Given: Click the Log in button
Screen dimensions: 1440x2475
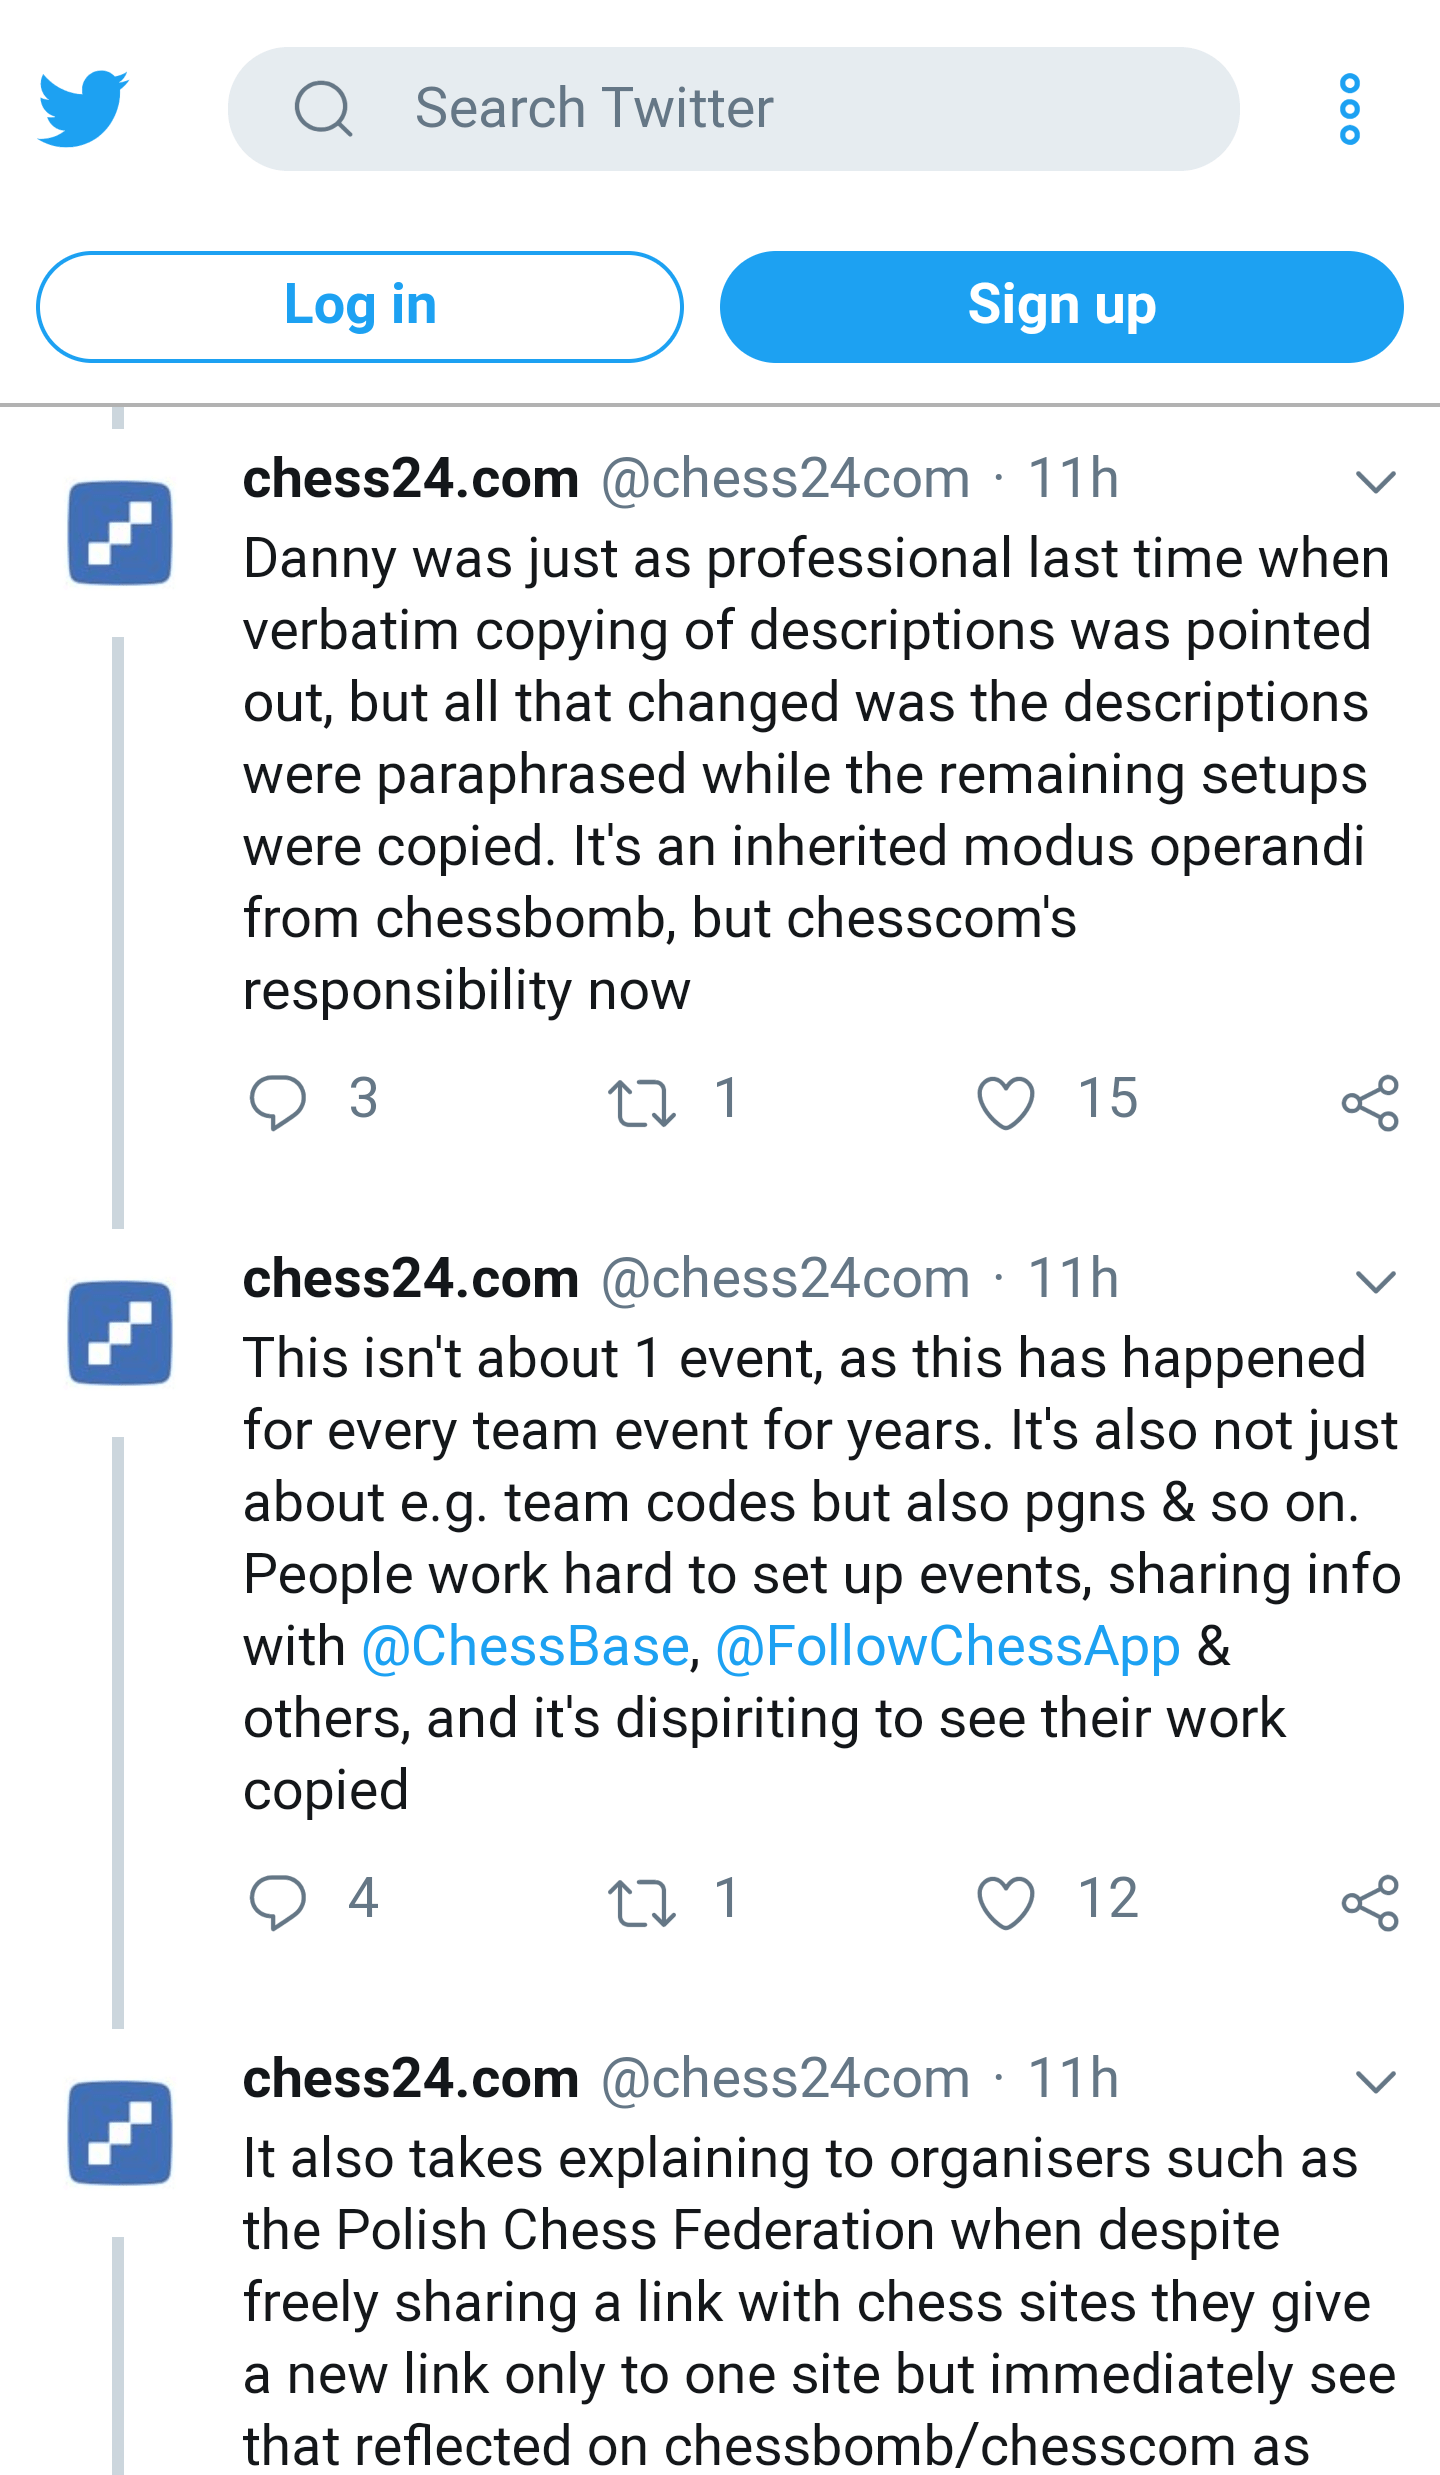Looking at the screenshot, I should [360, 305].
